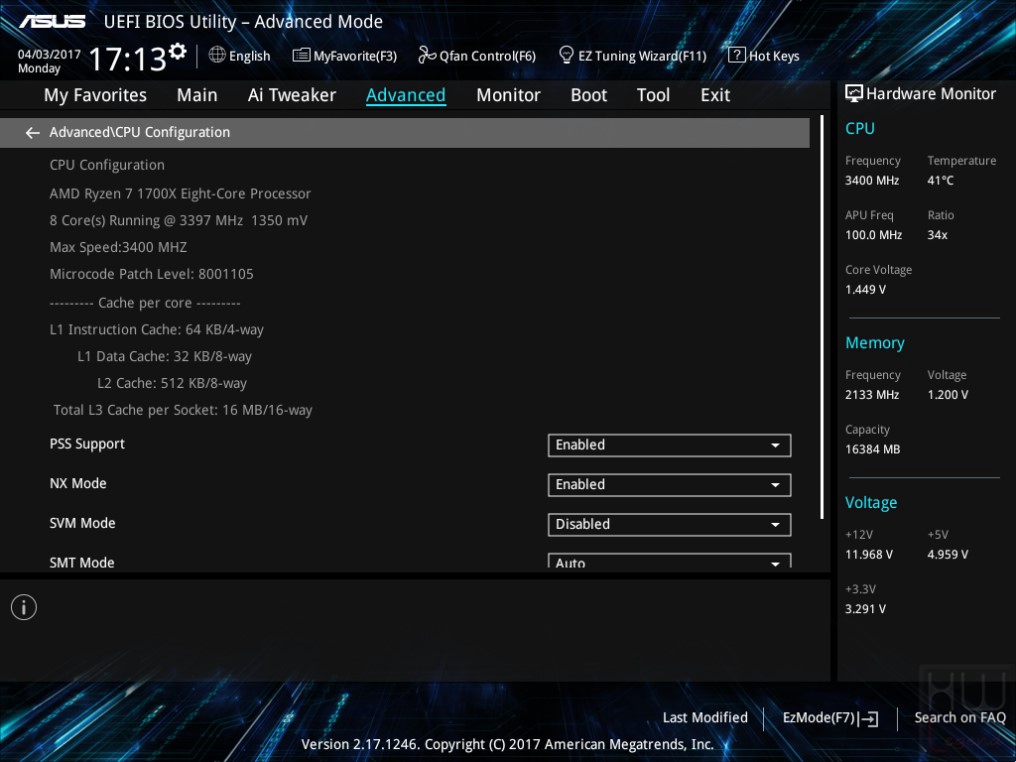This screenshot has height=762, width=1016.
Task: Click the arrow on PSS Support dropdown
Action: [x=775, y=445]
